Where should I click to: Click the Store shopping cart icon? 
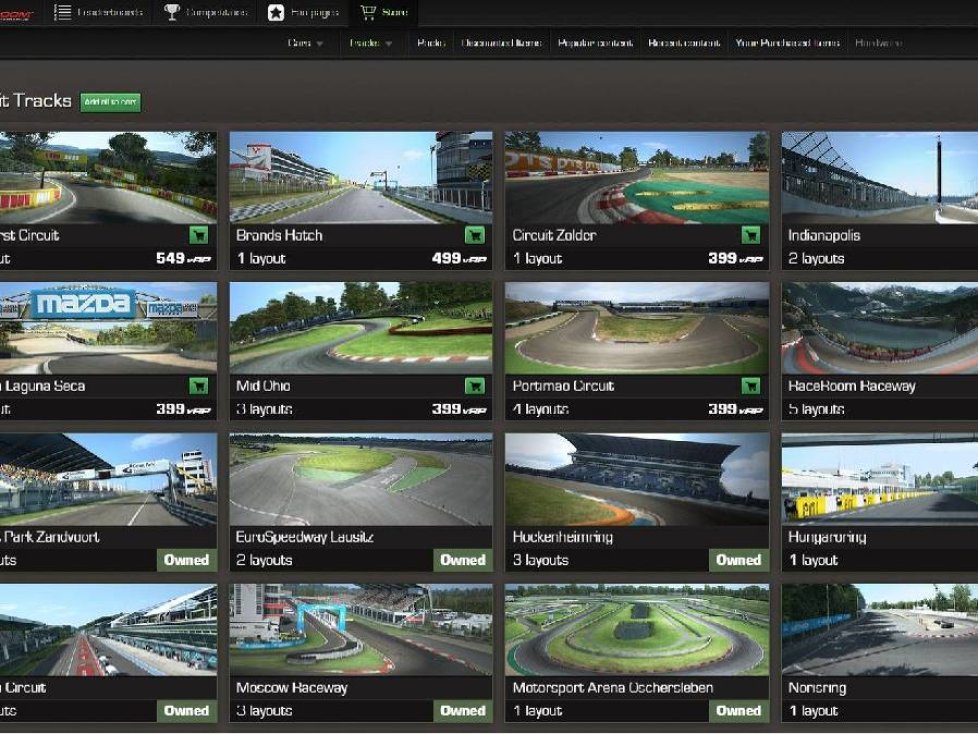(368, 12)
